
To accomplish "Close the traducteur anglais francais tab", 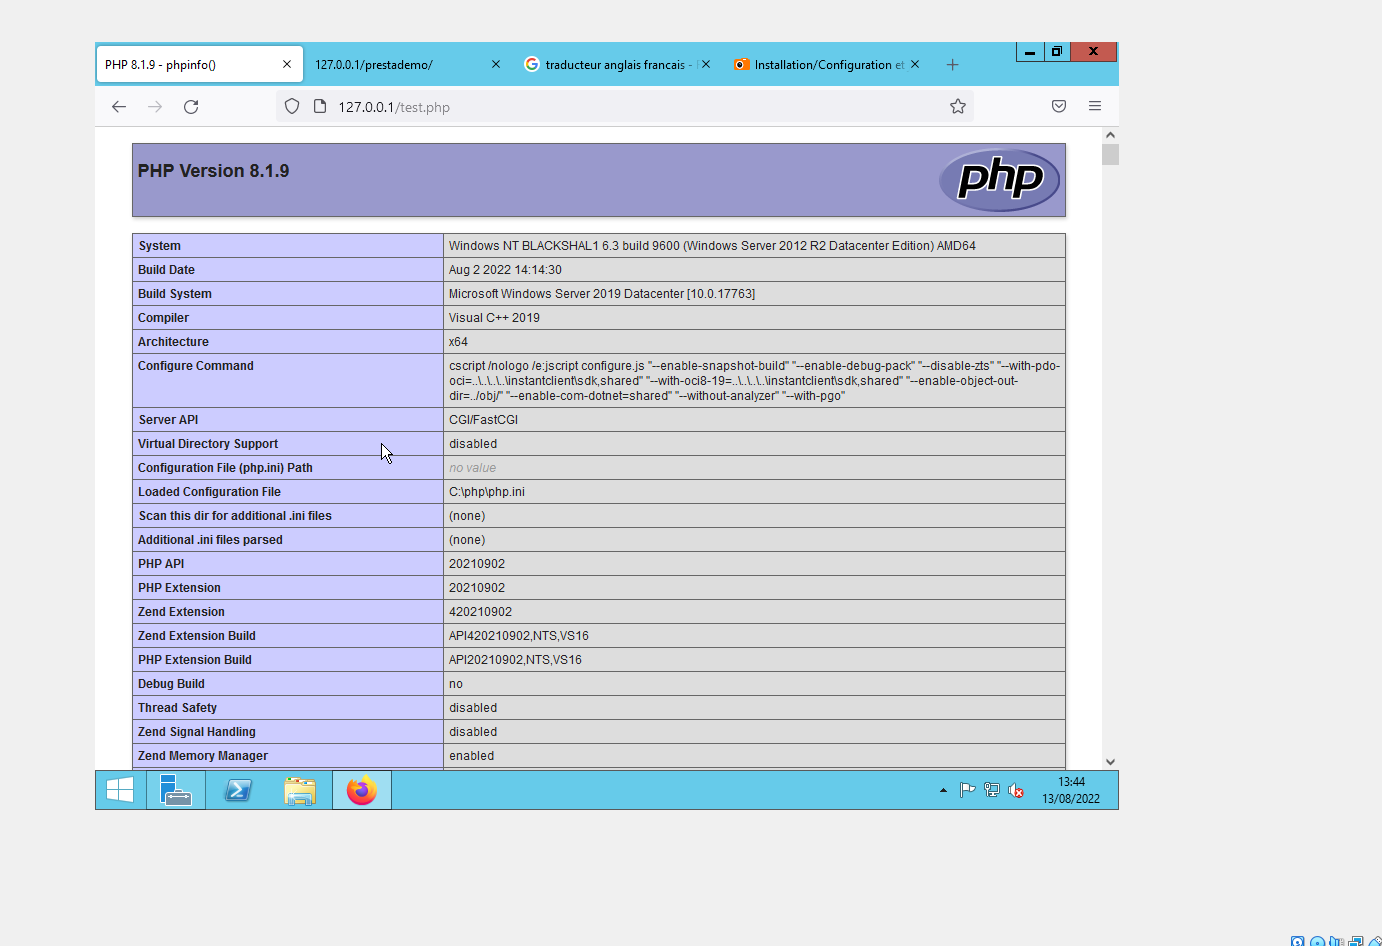I will 706,64.
